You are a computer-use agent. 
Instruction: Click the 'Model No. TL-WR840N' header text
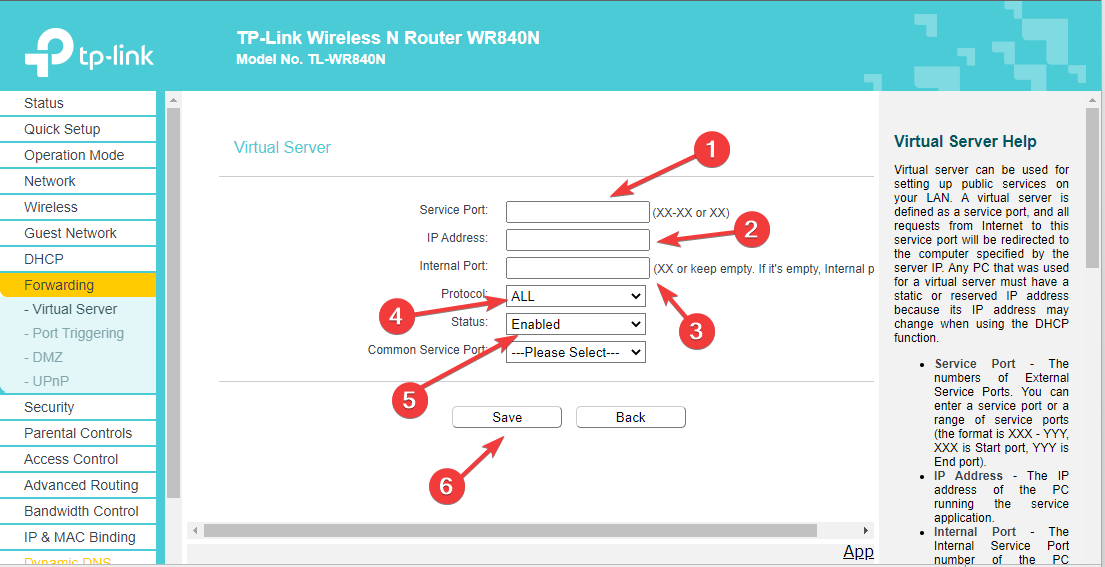[x=311, y=60]
